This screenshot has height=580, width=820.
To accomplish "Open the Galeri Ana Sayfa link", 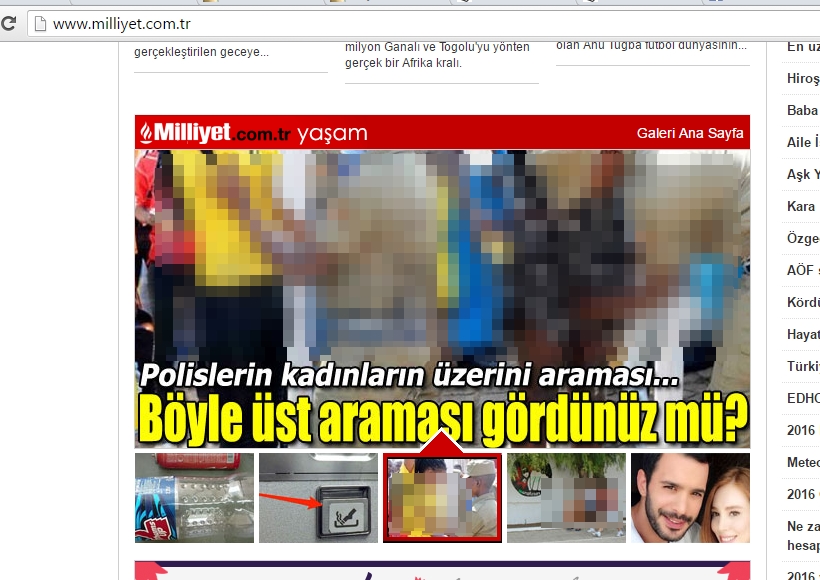I will (x=690, y=134).
